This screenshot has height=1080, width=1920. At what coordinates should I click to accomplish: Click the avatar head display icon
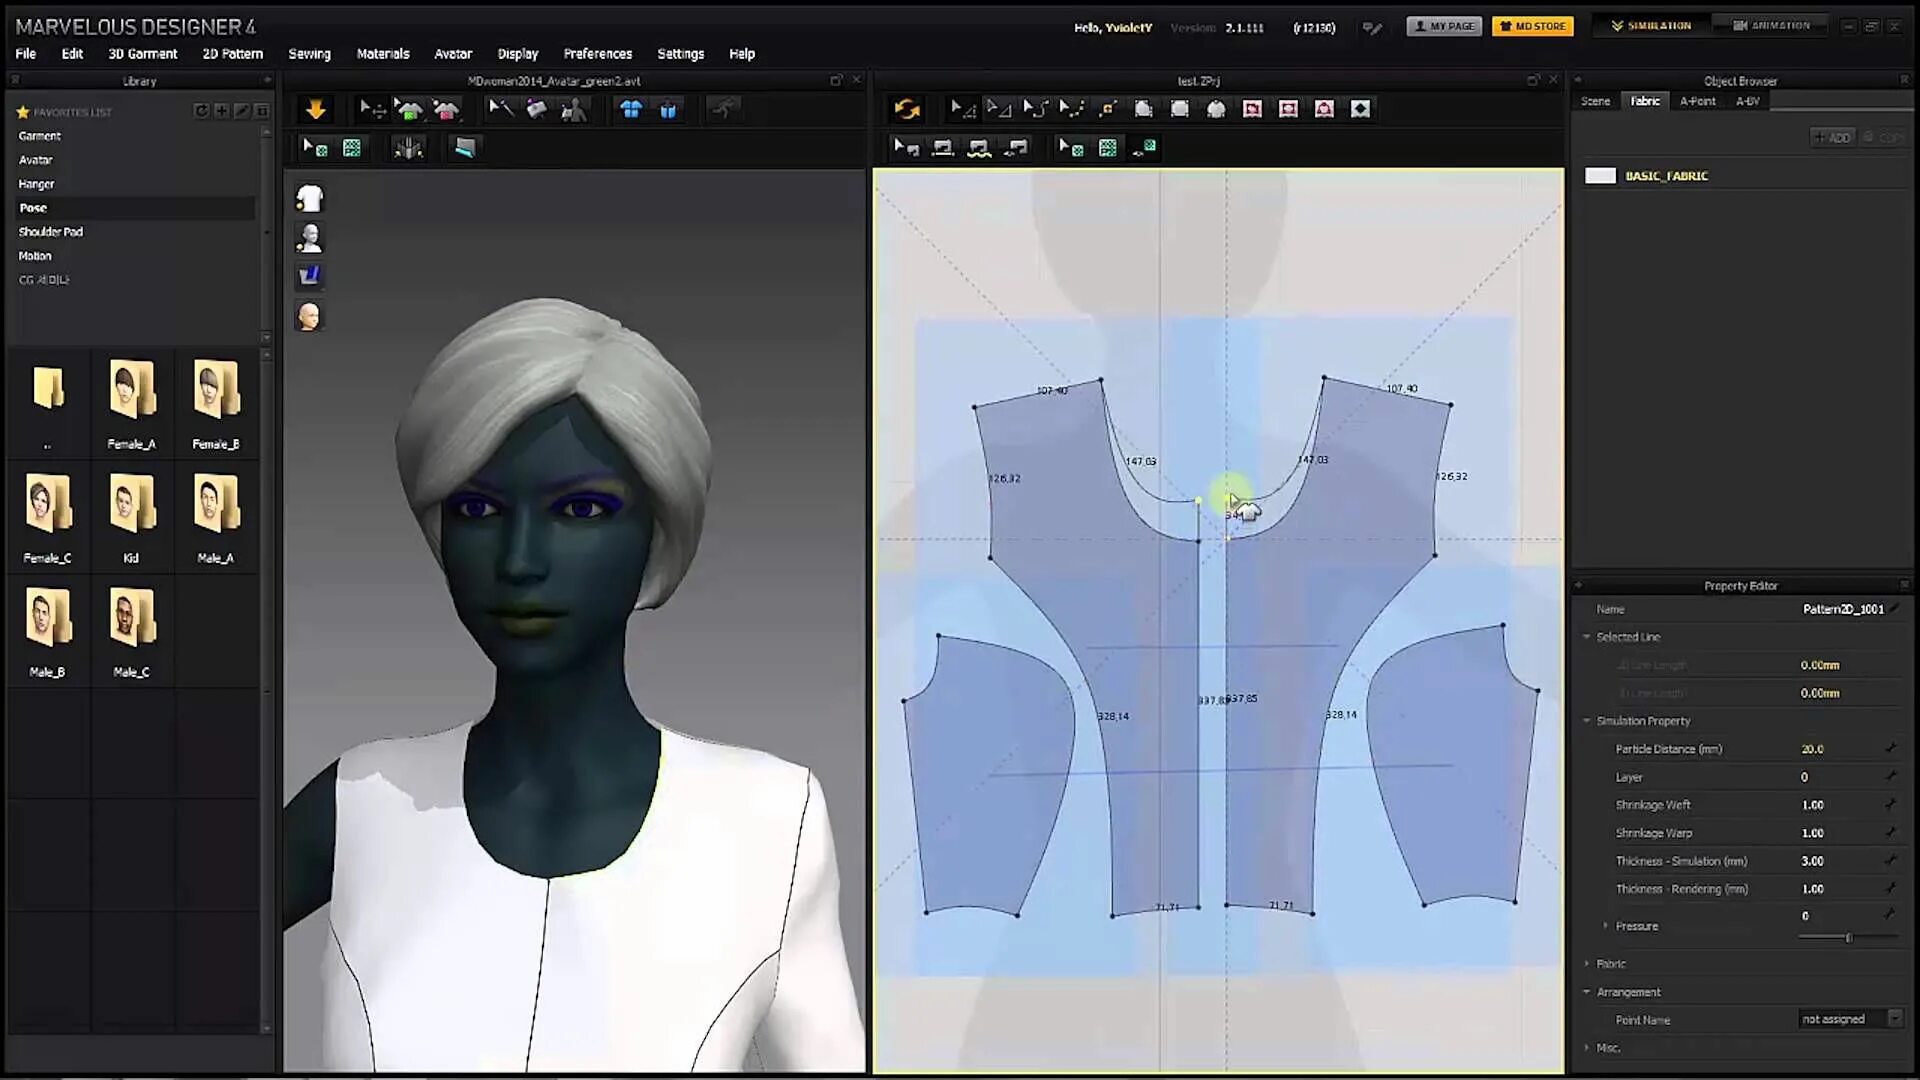tap(309, 316)
